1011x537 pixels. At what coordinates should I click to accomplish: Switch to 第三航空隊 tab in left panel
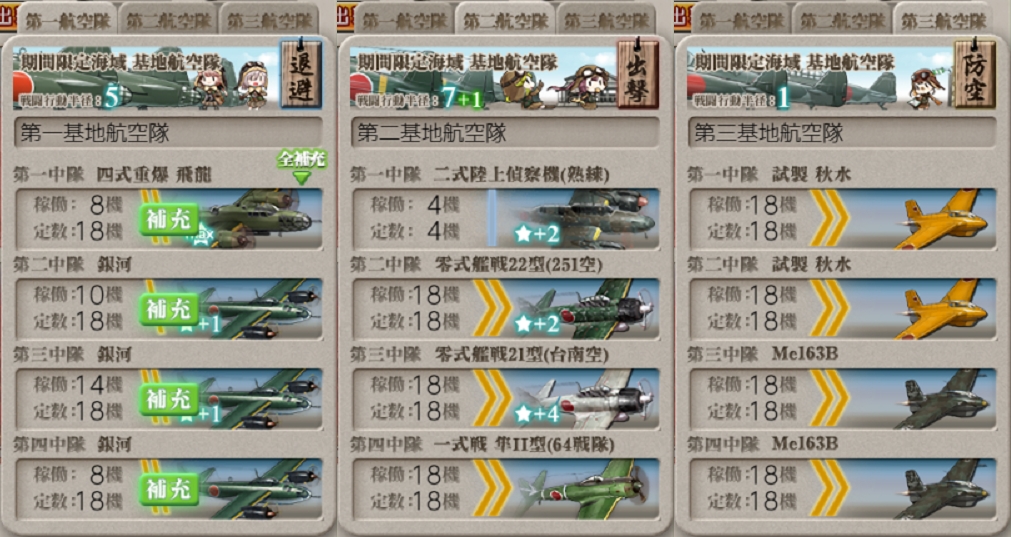(269, 19)
